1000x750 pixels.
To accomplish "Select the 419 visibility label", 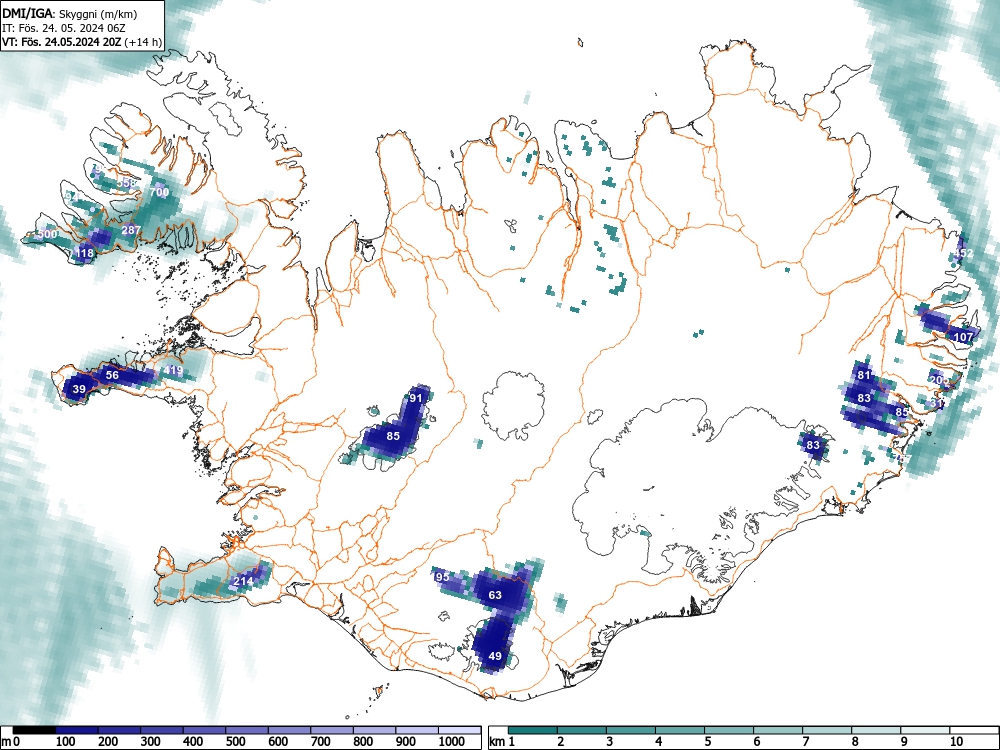I will coord(173,370).
